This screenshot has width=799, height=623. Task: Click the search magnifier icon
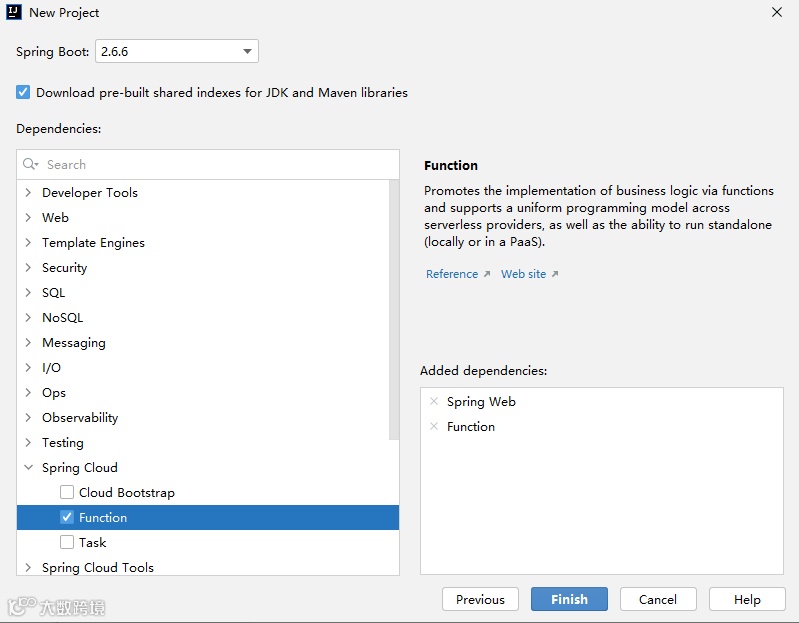30,164
